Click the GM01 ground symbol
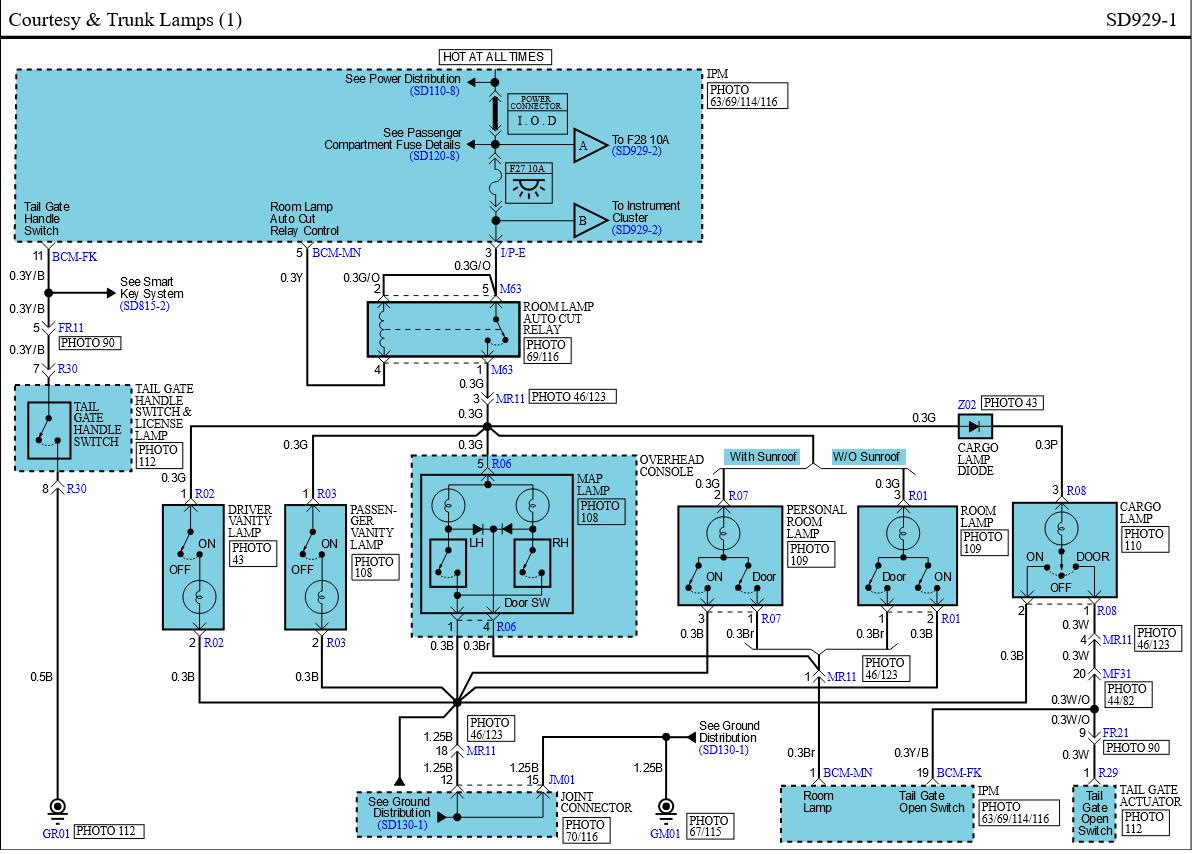 click(x=664, y=807)
